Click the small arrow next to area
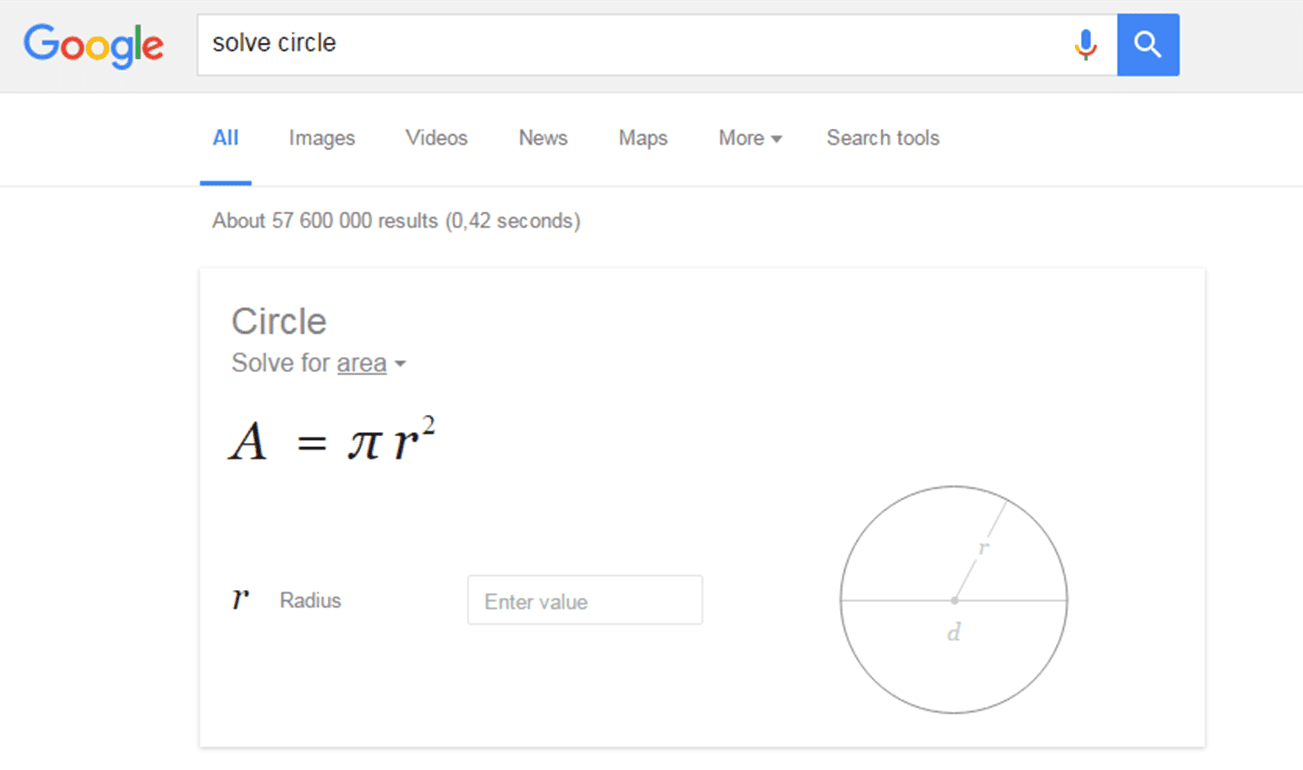The image size is (1303, 770). [400, 364]
